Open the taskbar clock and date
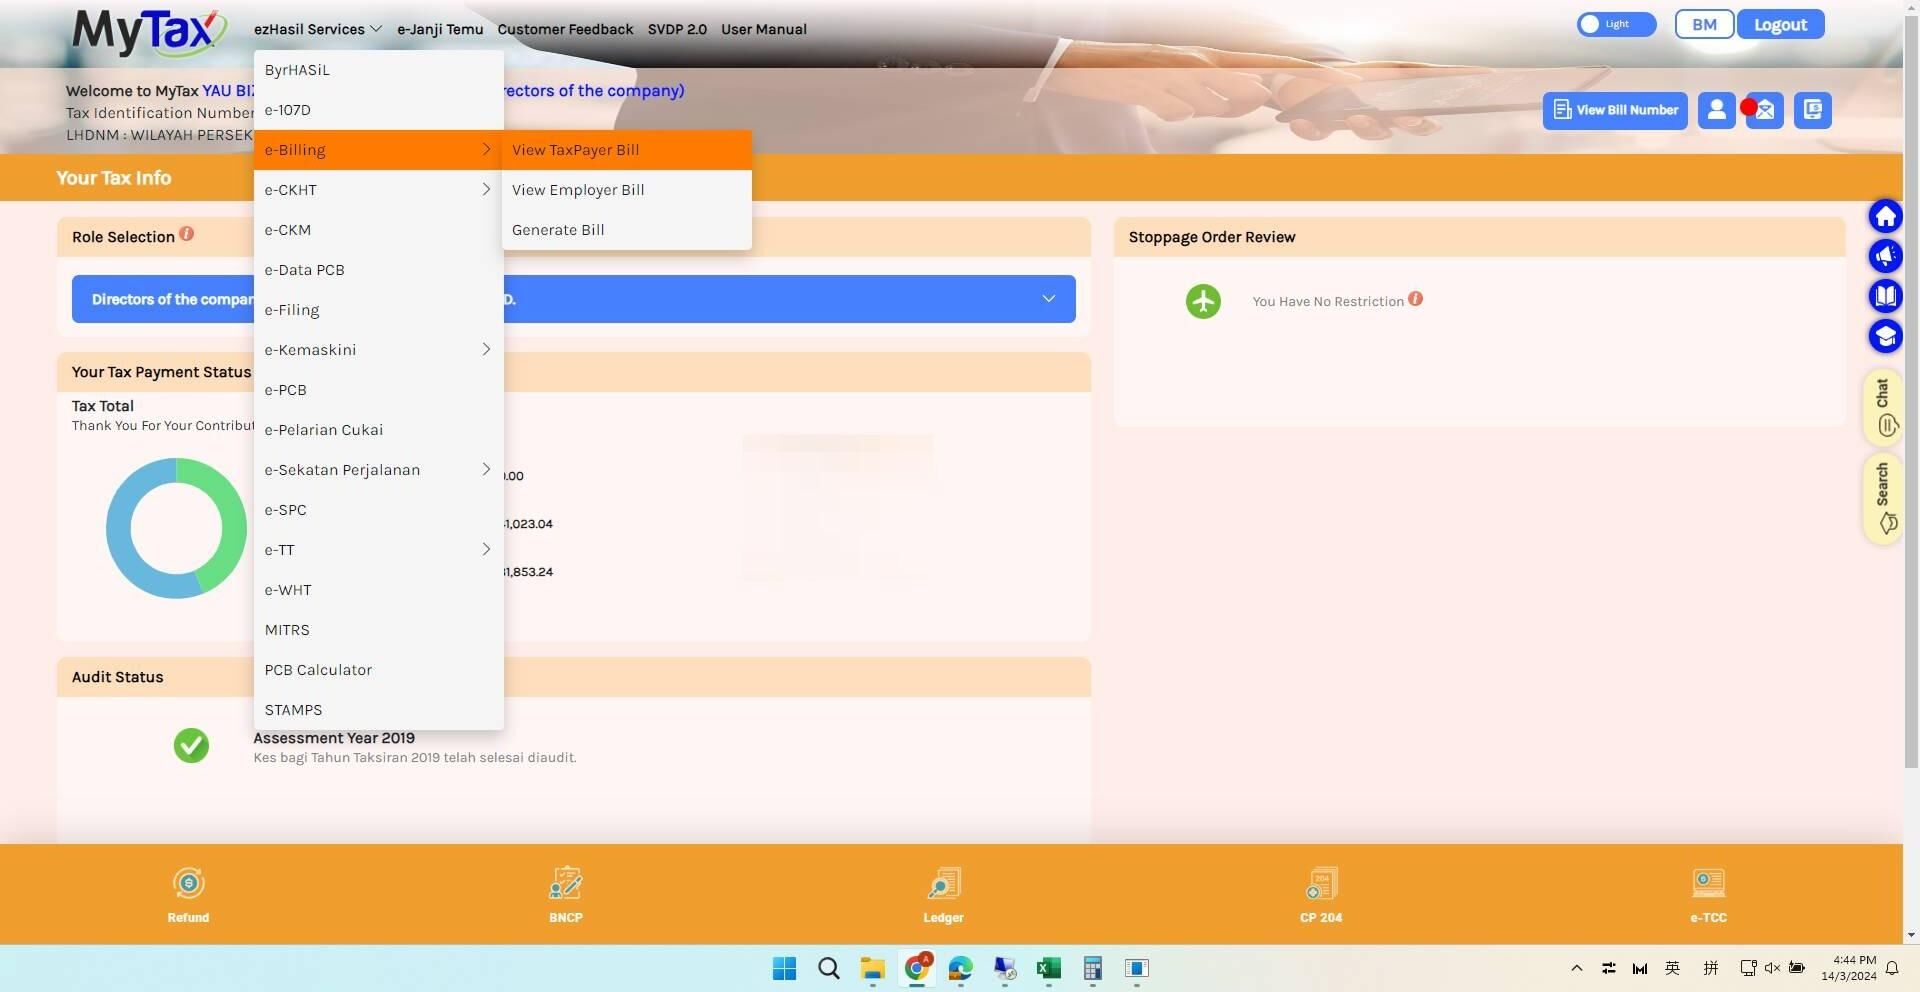1920x992 pixels. [1848, 968]
